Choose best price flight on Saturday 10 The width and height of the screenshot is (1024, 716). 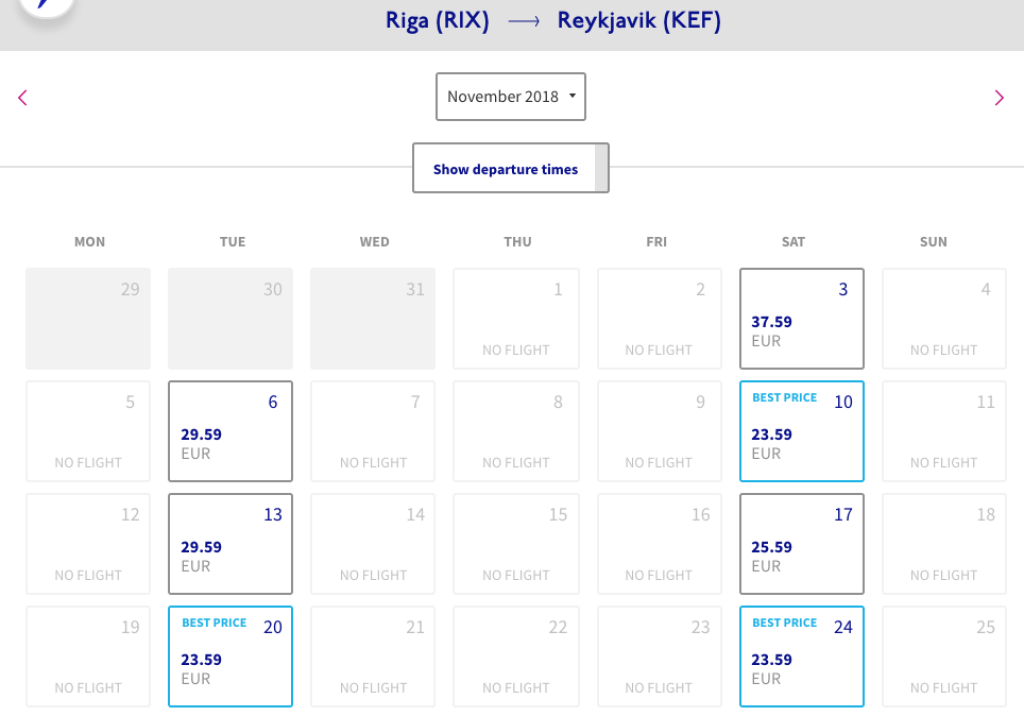[x=801, y=431]
